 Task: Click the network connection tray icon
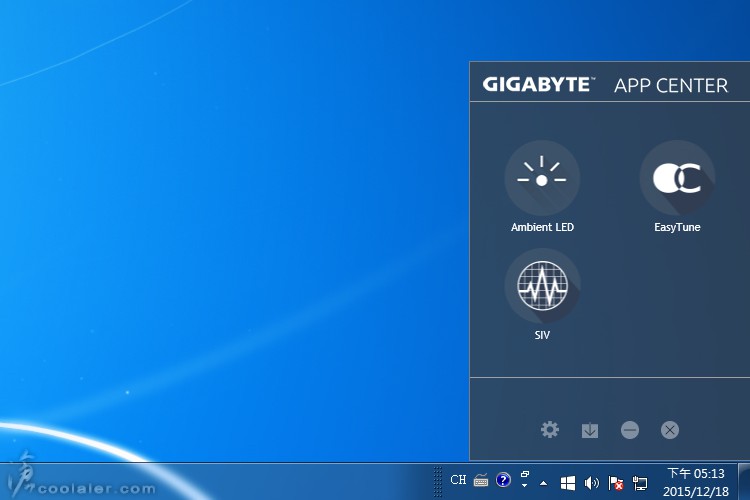(x=640, y=483)
